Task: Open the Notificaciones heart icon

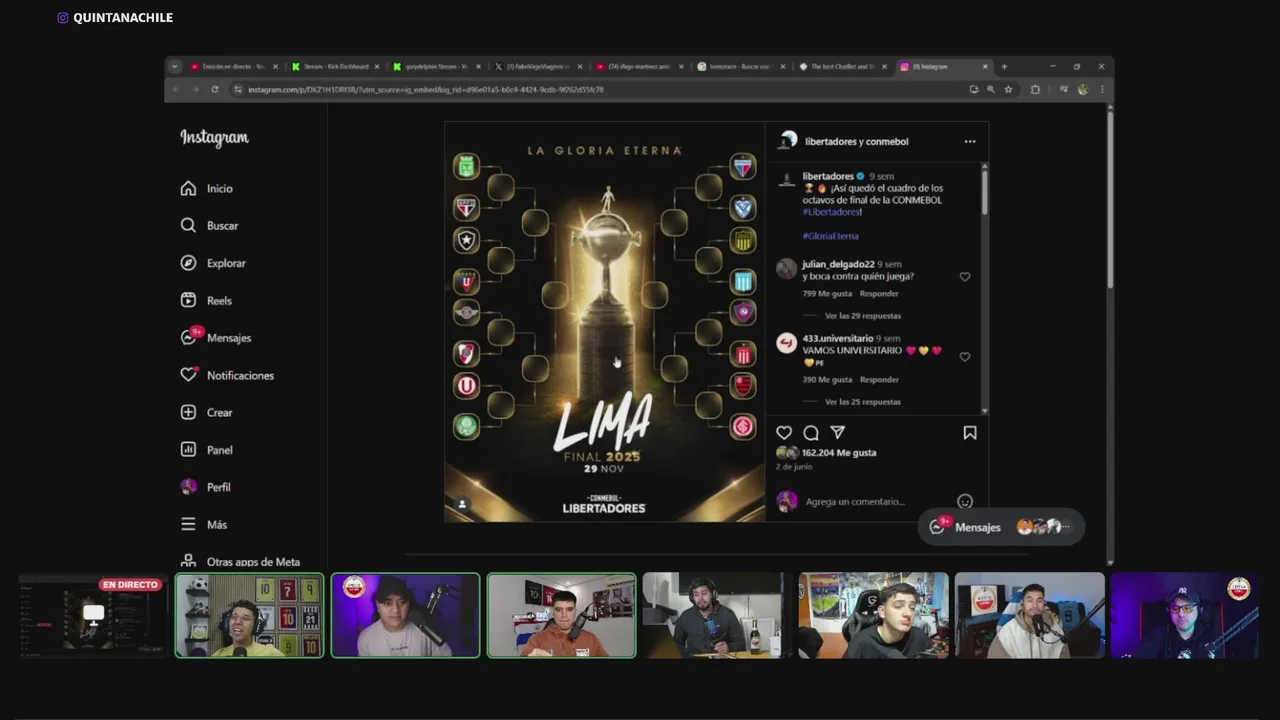Action: [x=188, y=375]
